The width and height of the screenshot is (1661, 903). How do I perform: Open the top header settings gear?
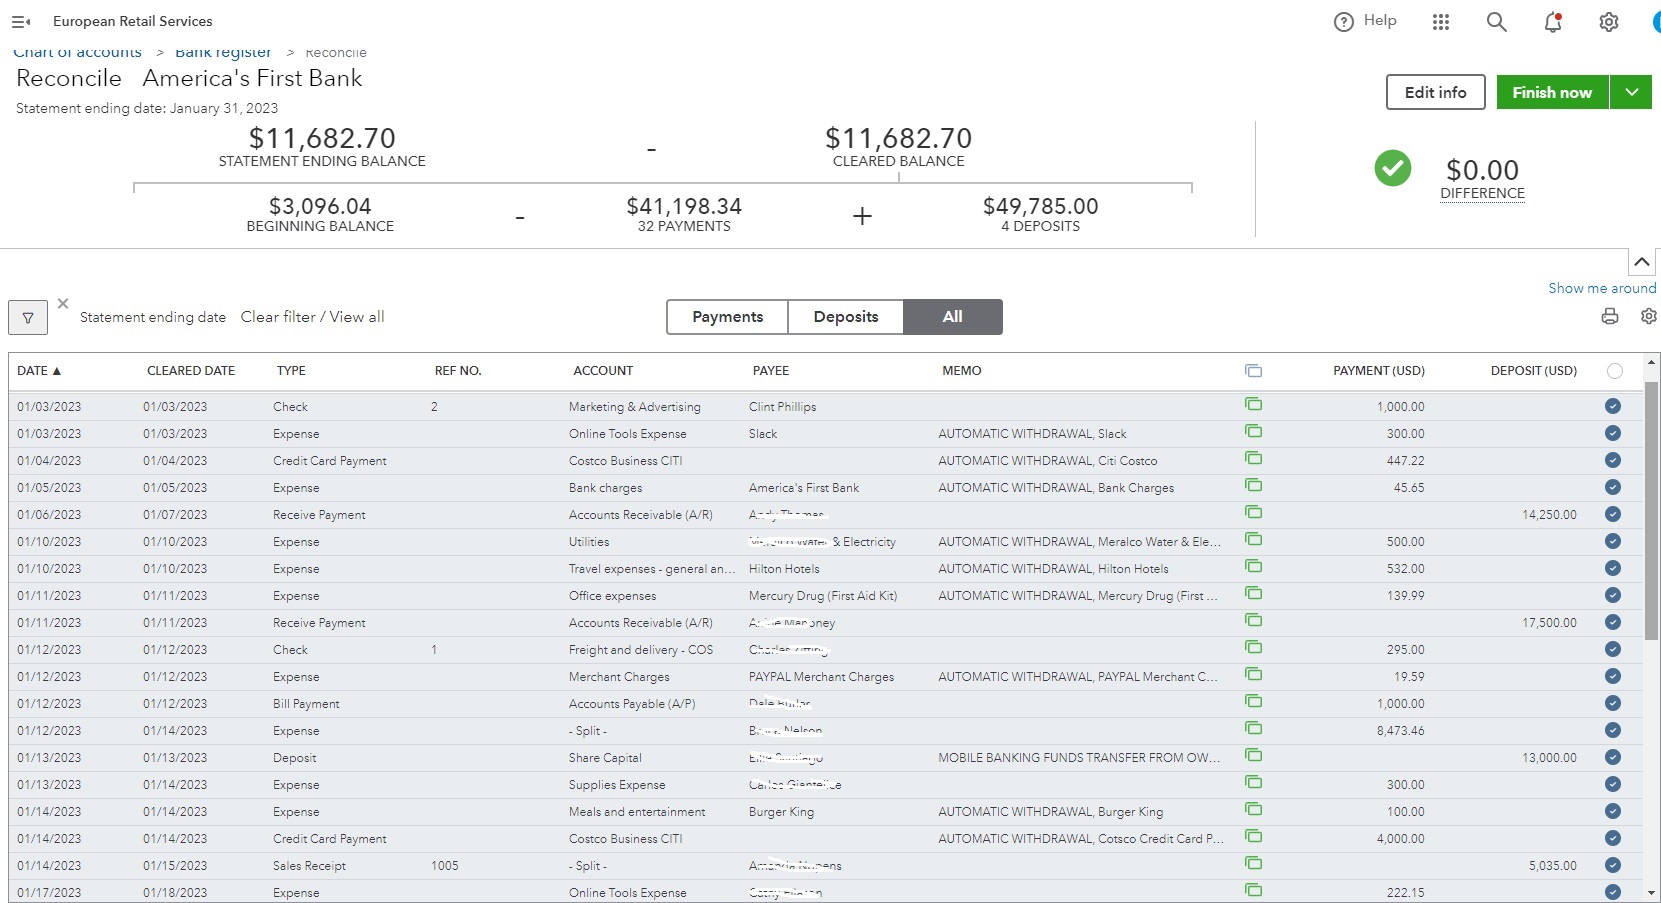click(x=1608, y=22)
